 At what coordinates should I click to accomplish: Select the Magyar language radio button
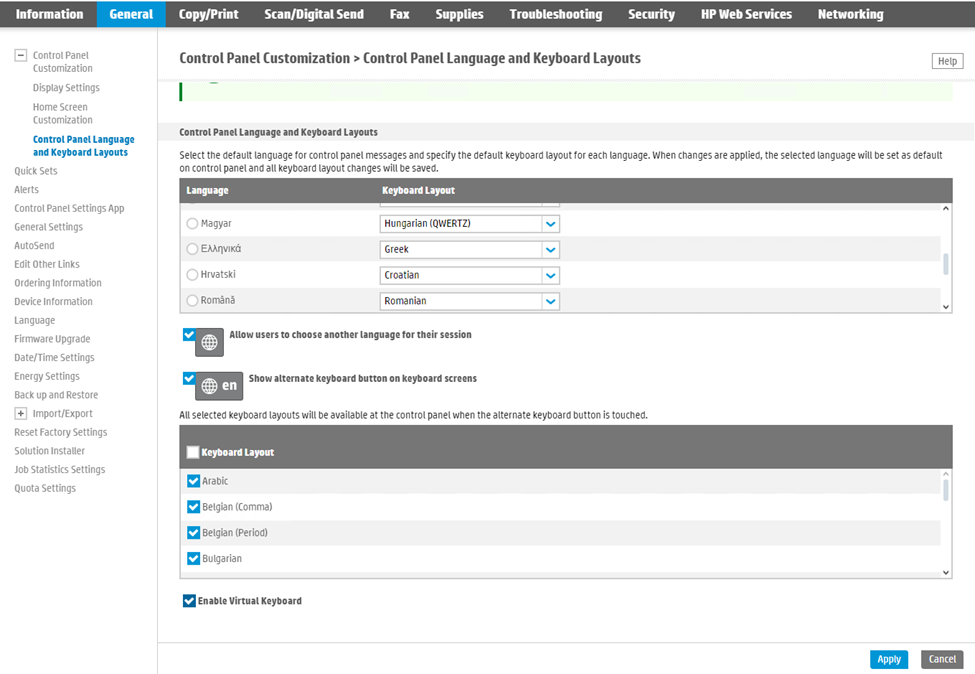(x=193, y=224)
